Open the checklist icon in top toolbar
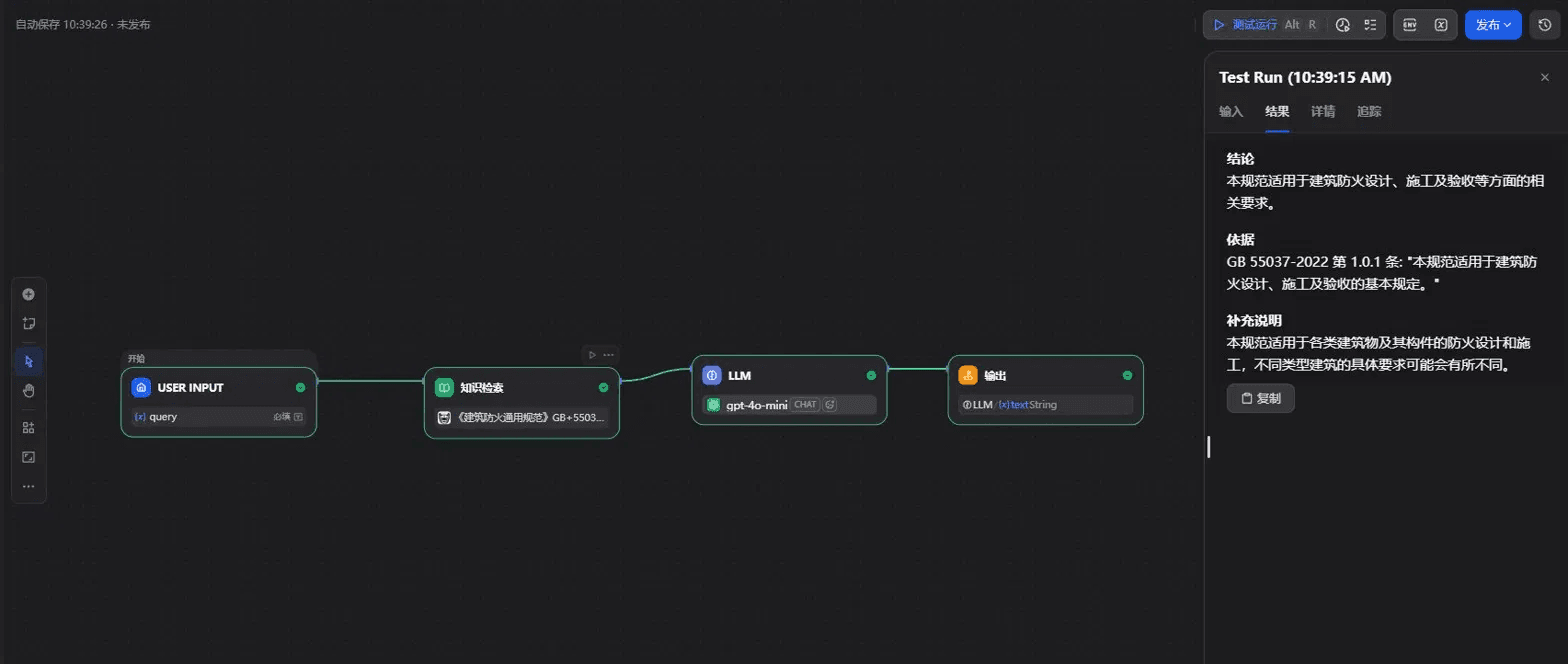 coord(1370,25)
